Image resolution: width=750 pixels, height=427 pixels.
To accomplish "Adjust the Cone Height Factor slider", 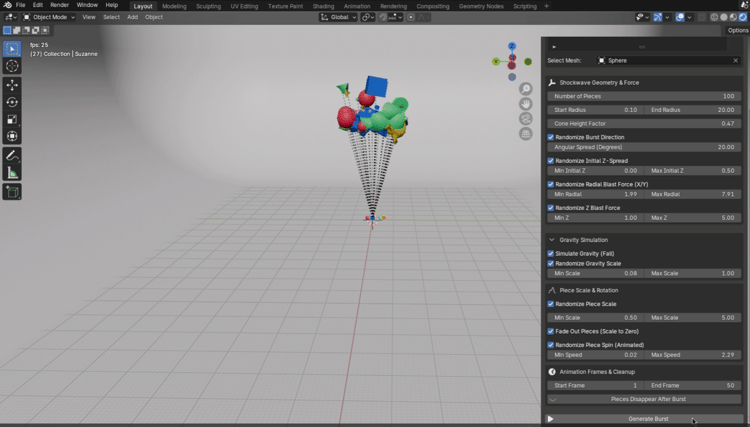I will click(x=644, y=123).
